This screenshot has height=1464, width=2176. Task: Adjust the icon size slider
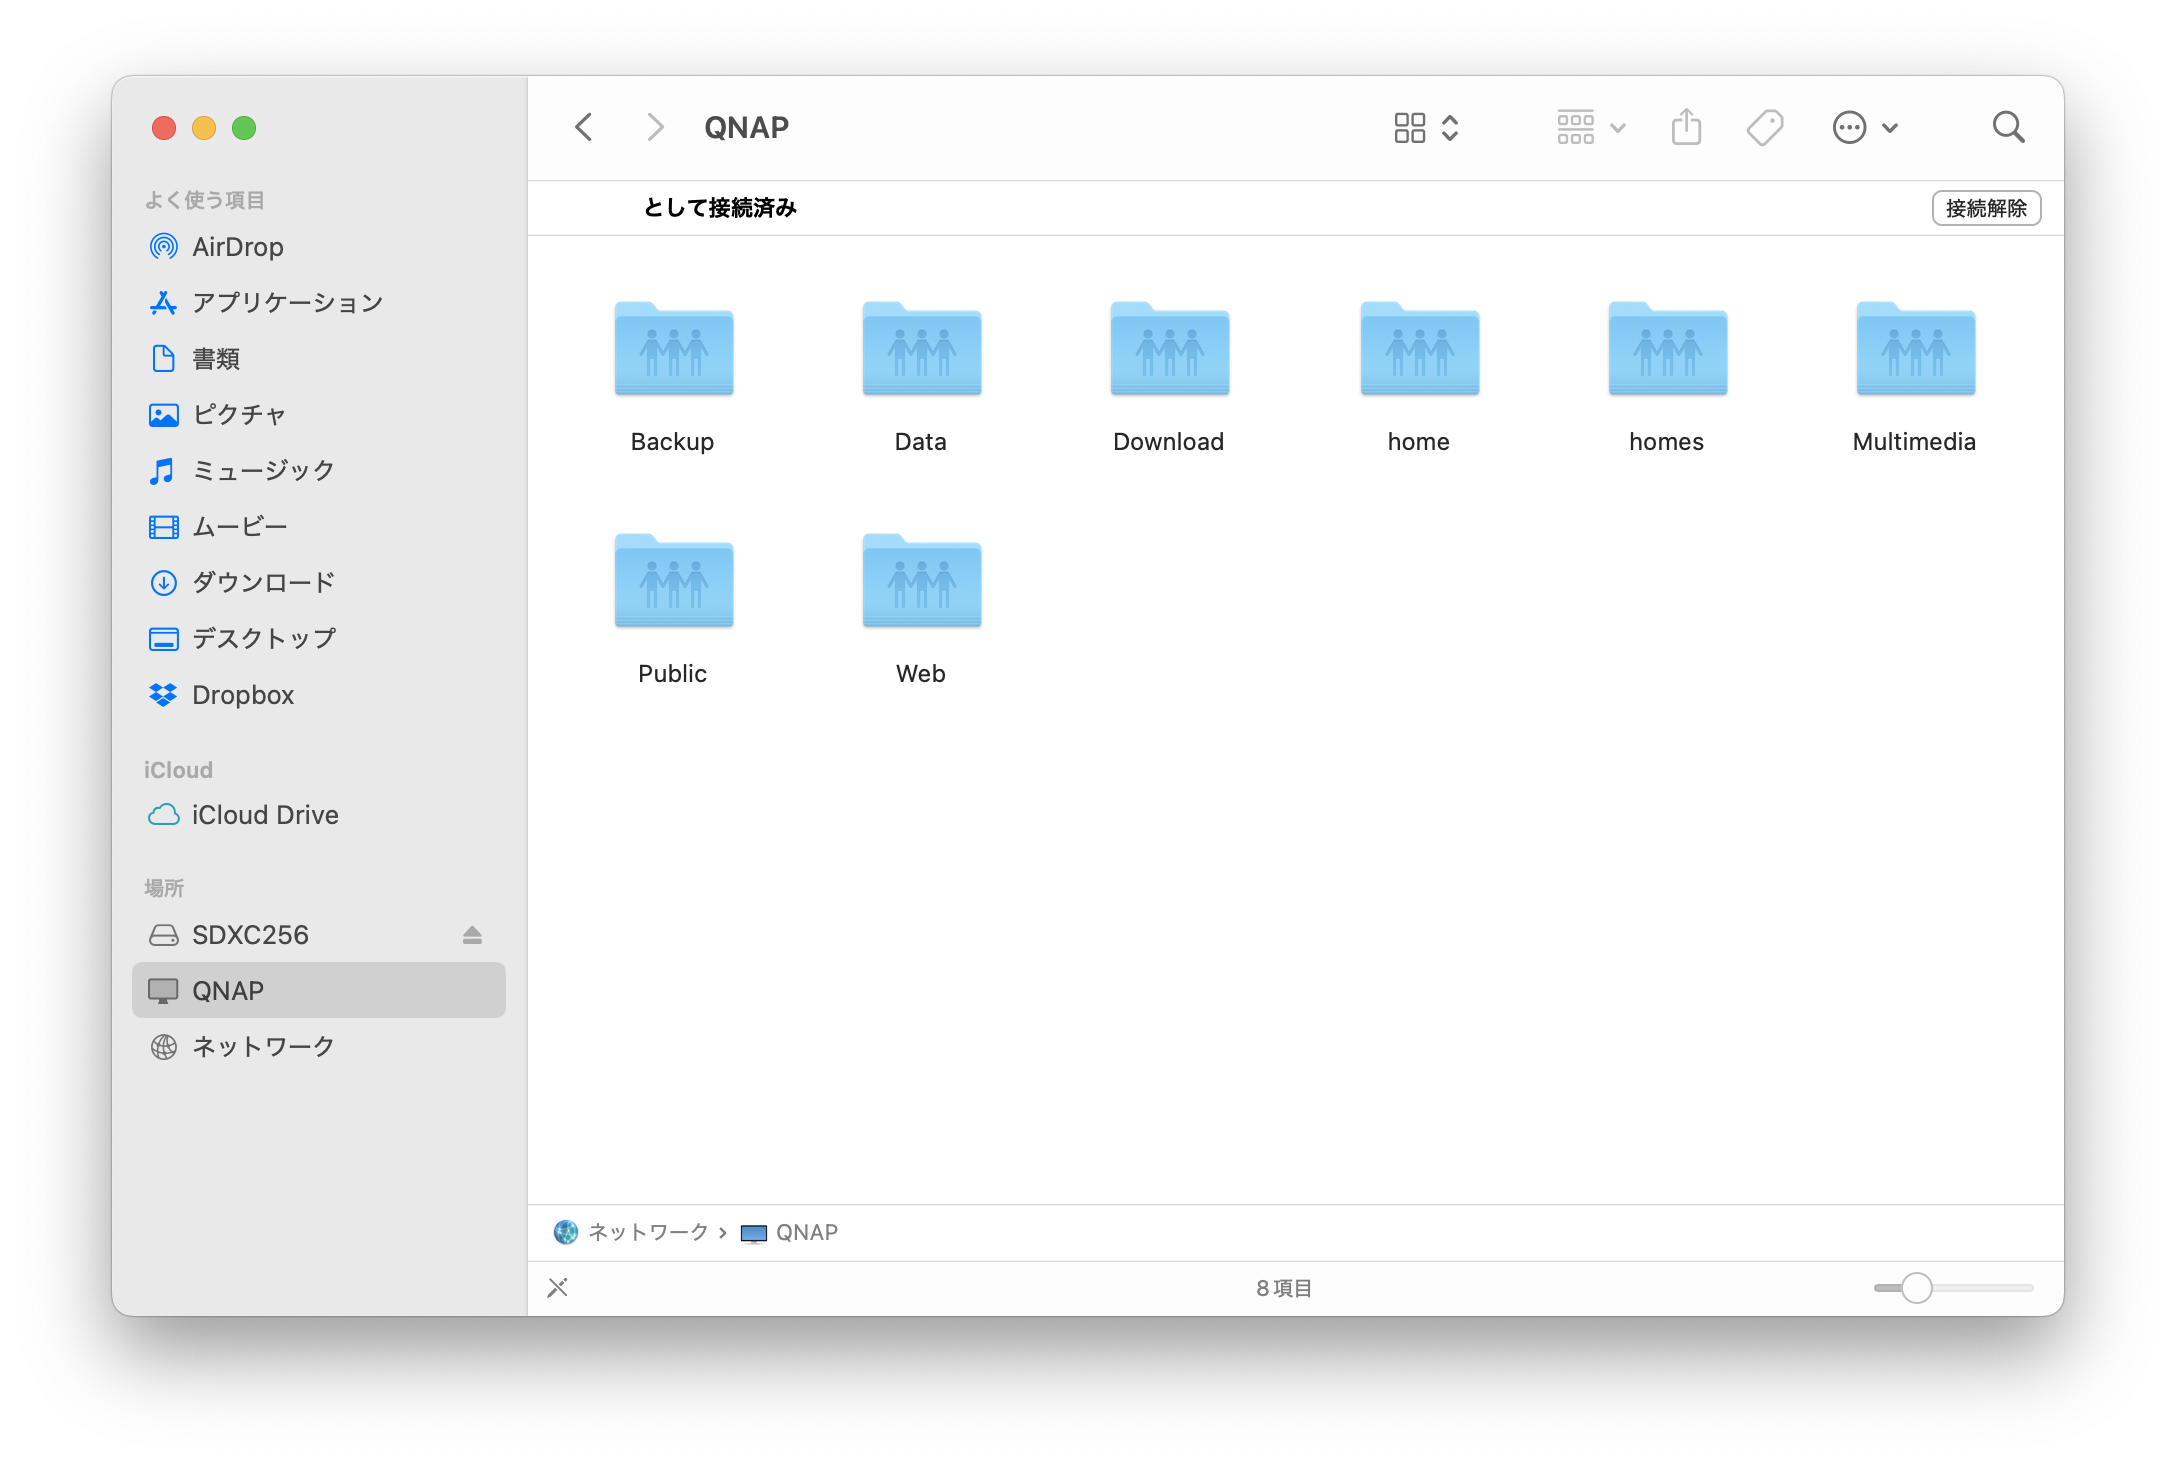coord(1916,1288)
